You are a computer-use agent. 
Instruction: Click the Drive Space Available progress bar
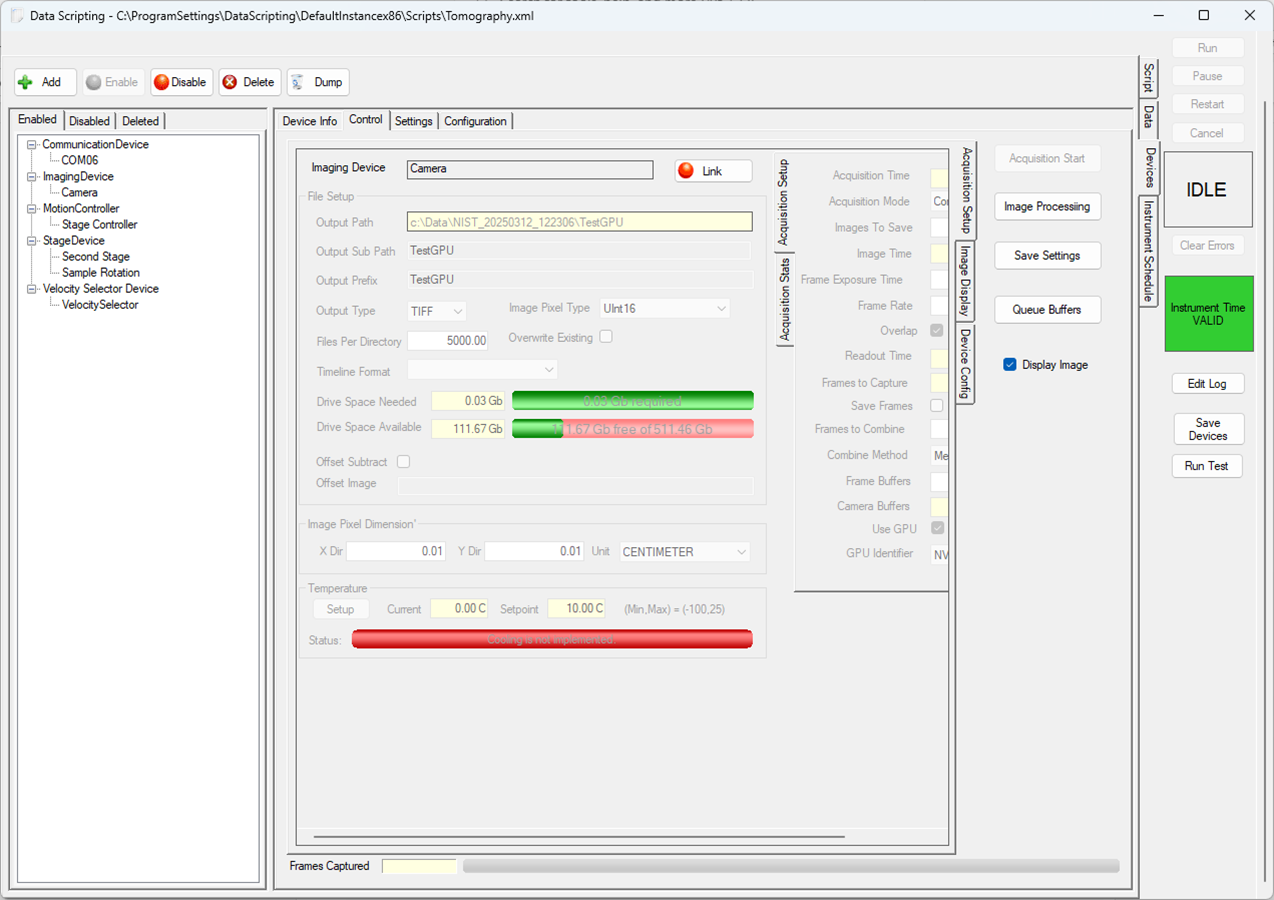pyautogui.click(x=632, y=429)
